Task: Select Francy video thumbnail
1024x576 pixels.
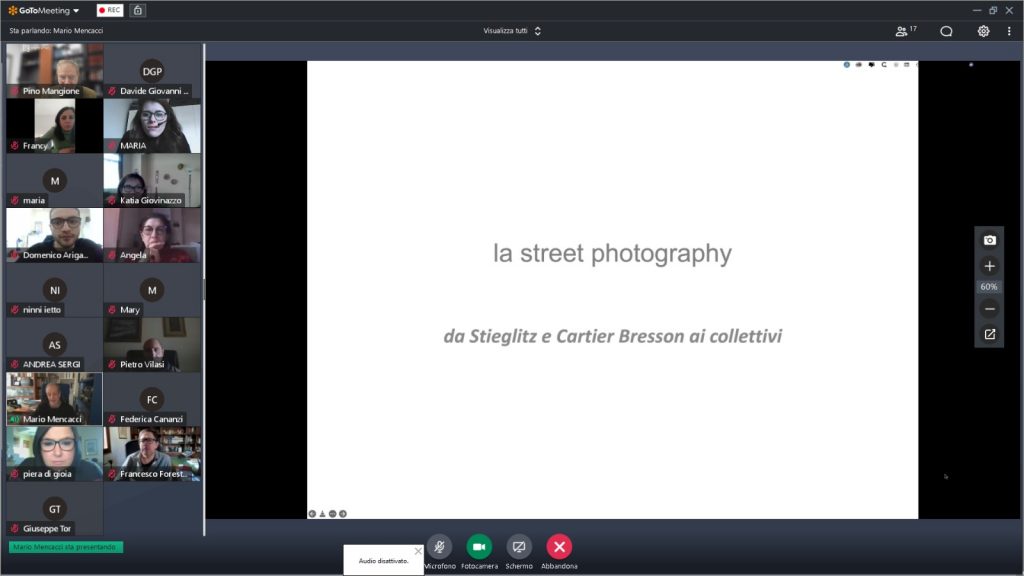Action: pos(54,125)
